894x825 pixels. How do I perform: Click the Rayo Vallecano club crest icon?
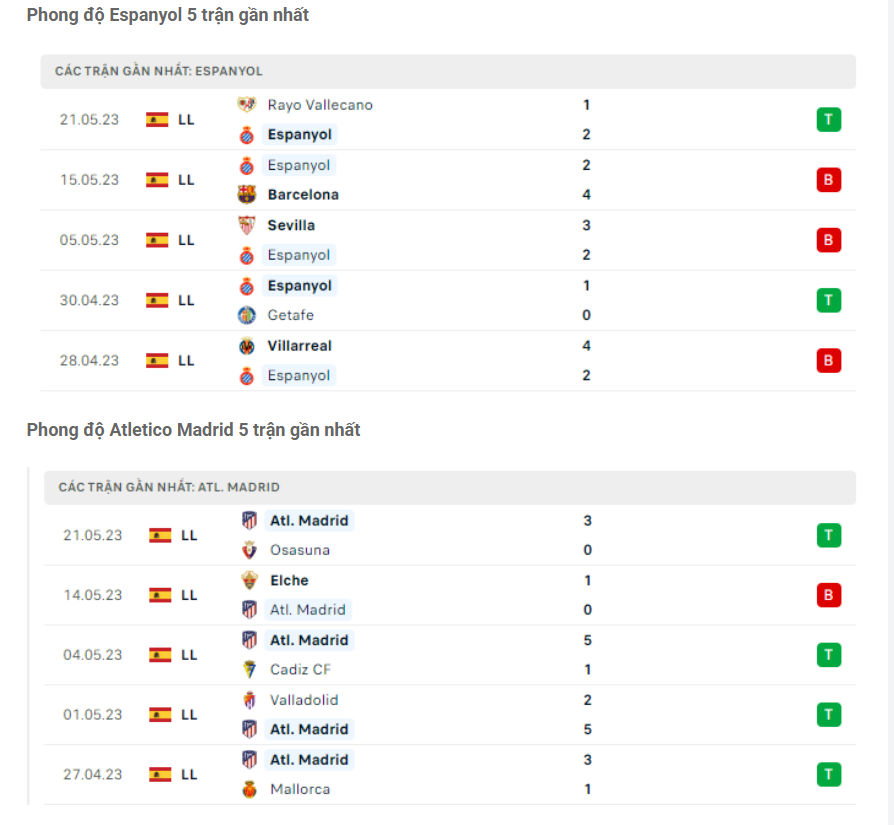point(247,105)
